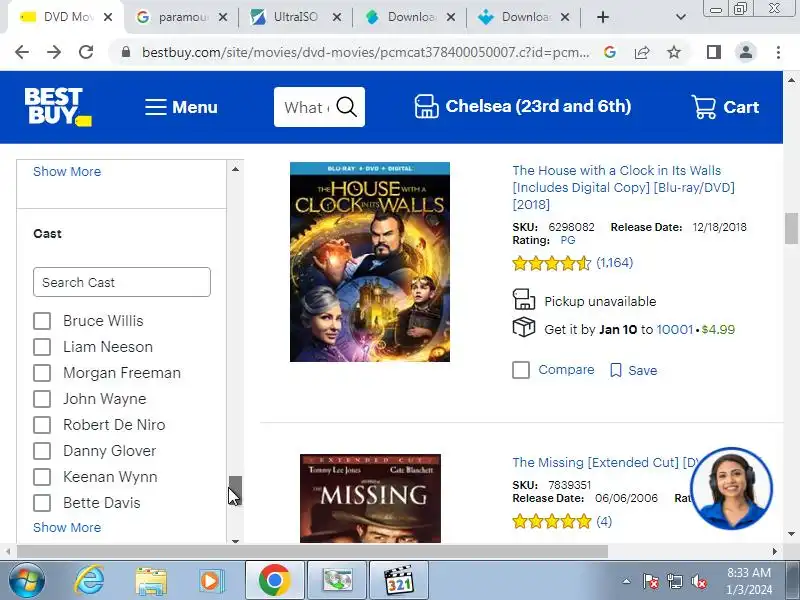The image size is (800, 600).
Task: Check the John Wayne filter
Action: [x=42, y=399]
